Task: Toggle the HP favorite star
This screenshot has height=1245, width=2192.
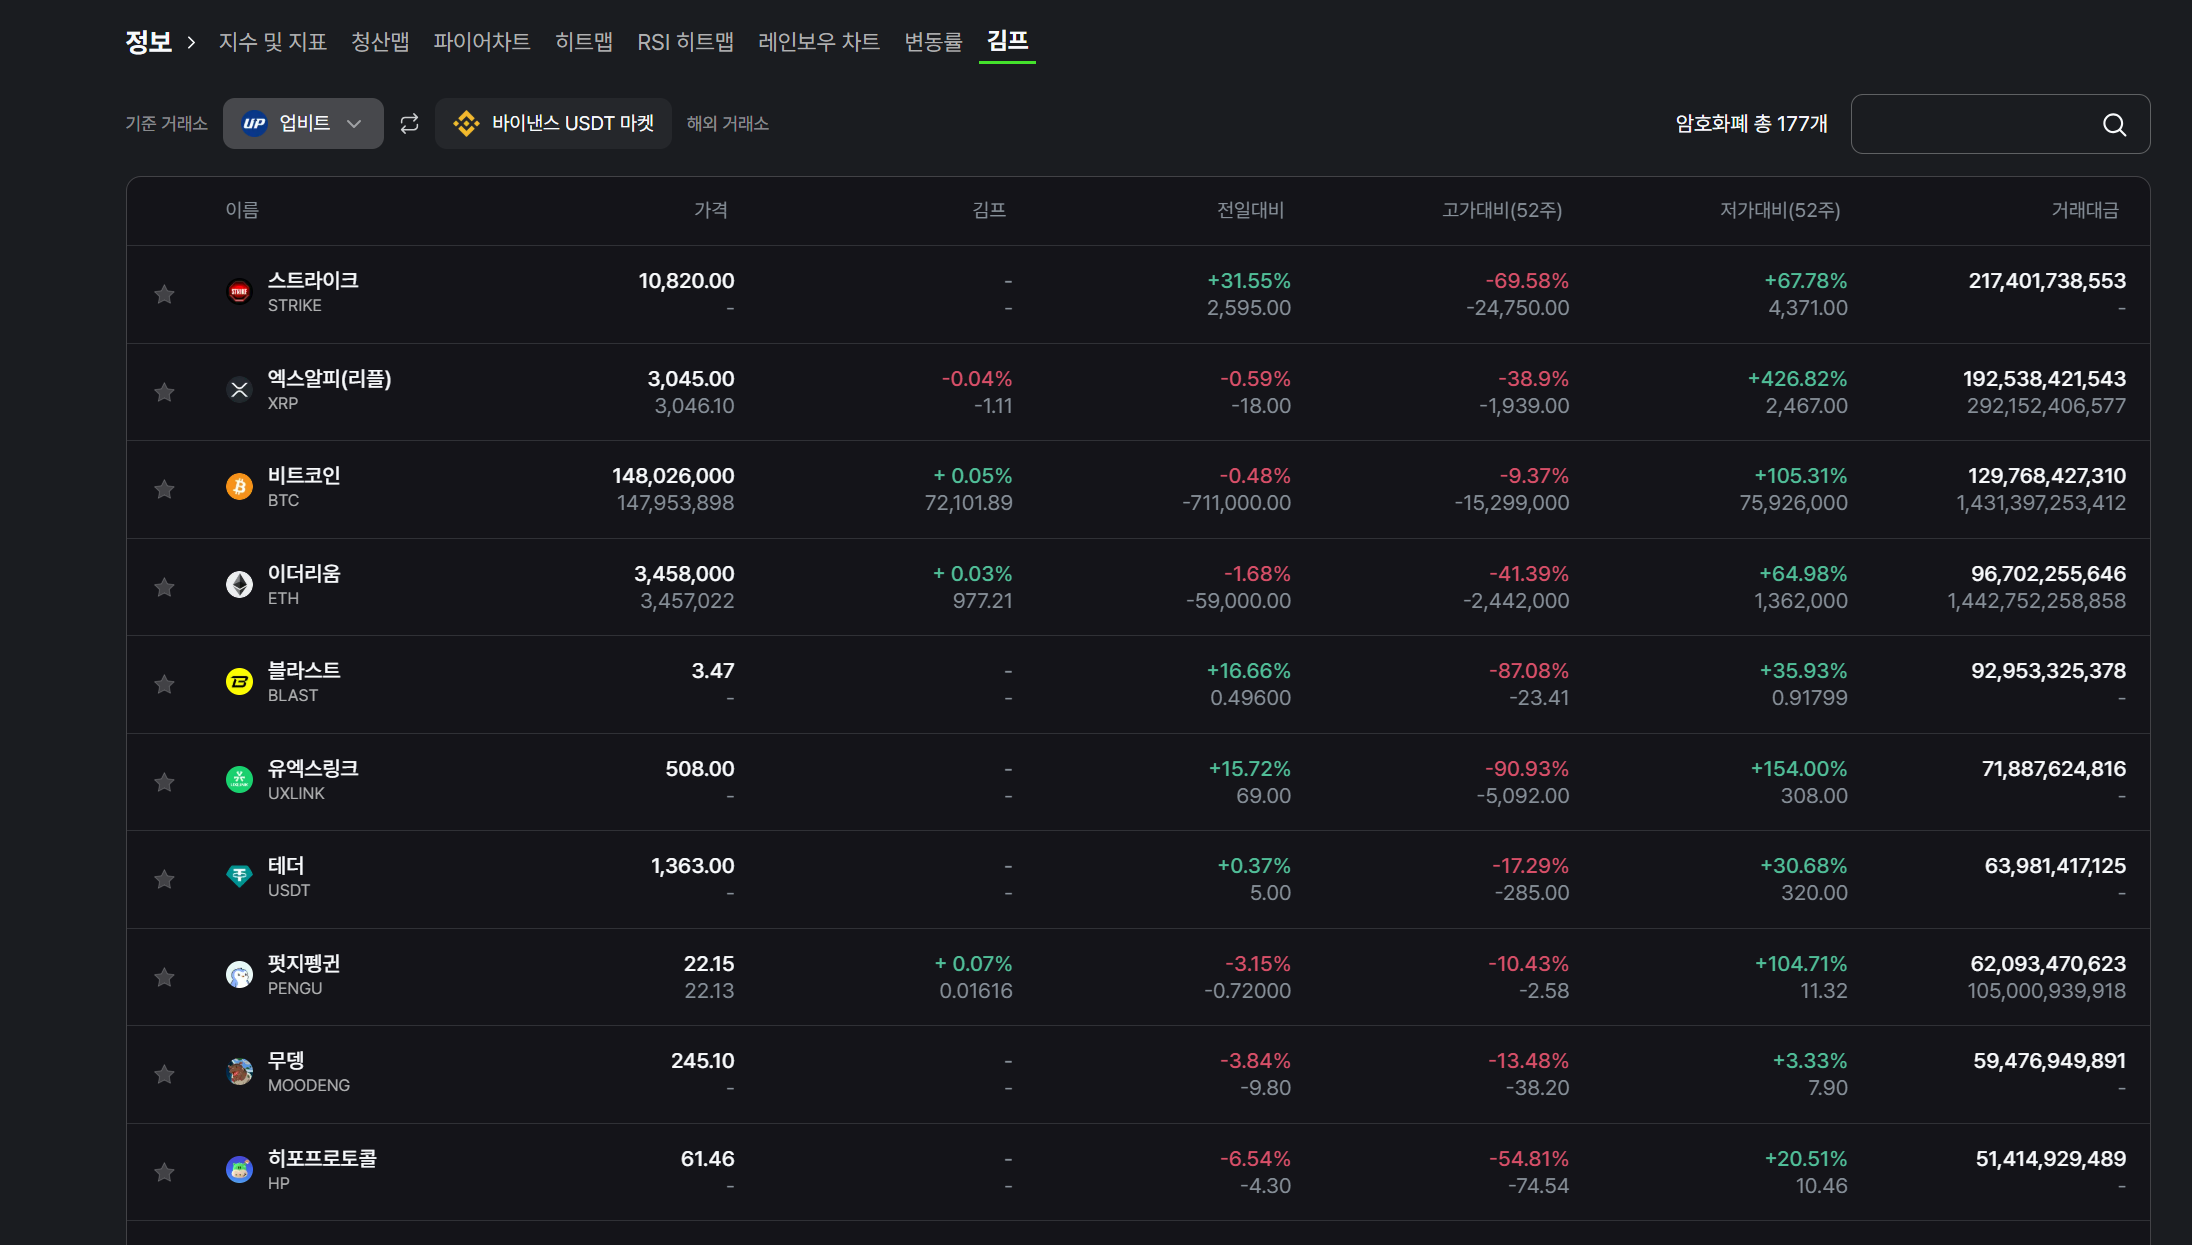Action: click(x=164, y=1172)
